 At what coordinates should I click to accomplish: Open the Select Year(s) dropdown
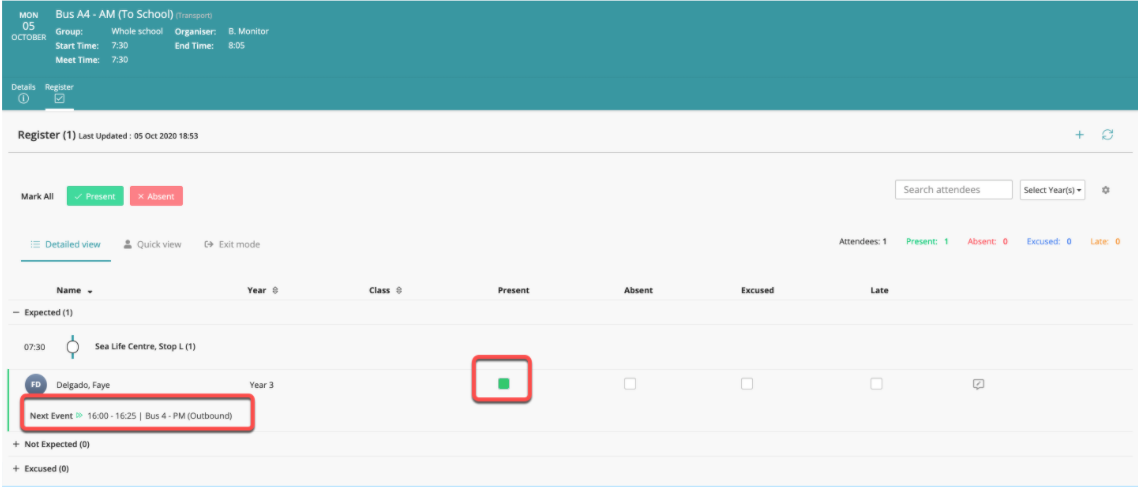click(x=1052, y=190)
